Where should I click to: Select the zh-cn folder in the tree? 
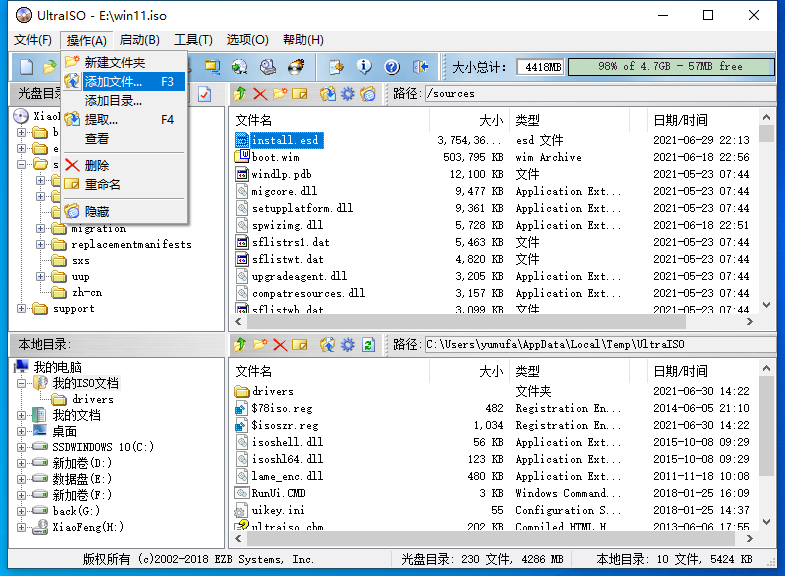pyautogui.click(x=87, y=293)
